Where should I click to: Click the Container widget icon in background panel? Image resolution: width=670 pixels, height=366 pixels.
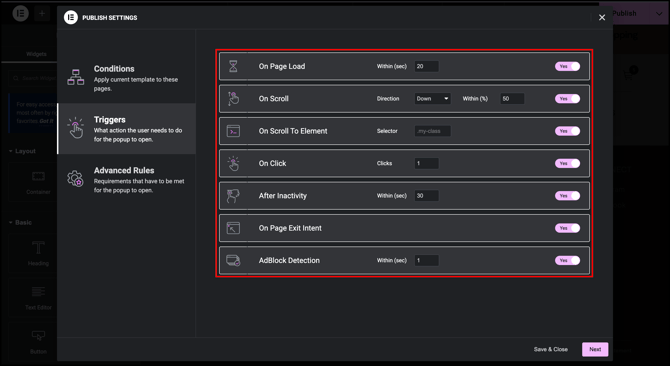click(x=38, y=176)
